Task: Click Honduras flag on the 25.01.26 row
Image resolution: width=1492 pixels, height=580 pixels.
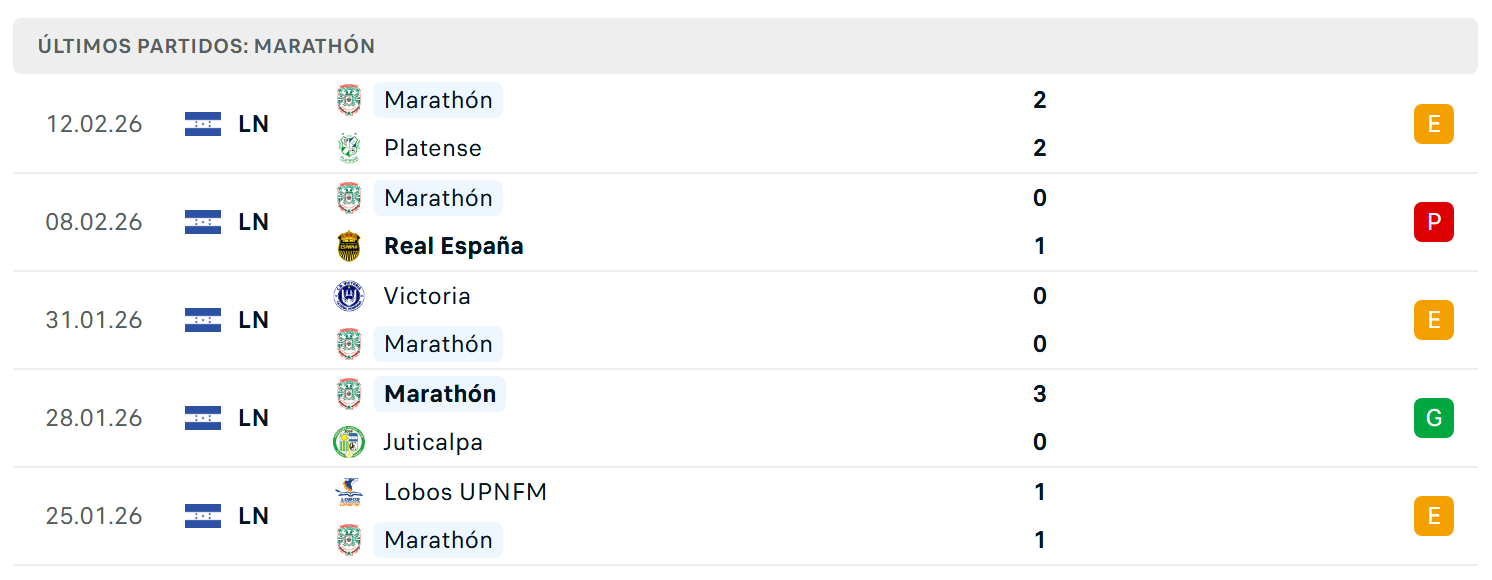Action: tap(203, 516)
